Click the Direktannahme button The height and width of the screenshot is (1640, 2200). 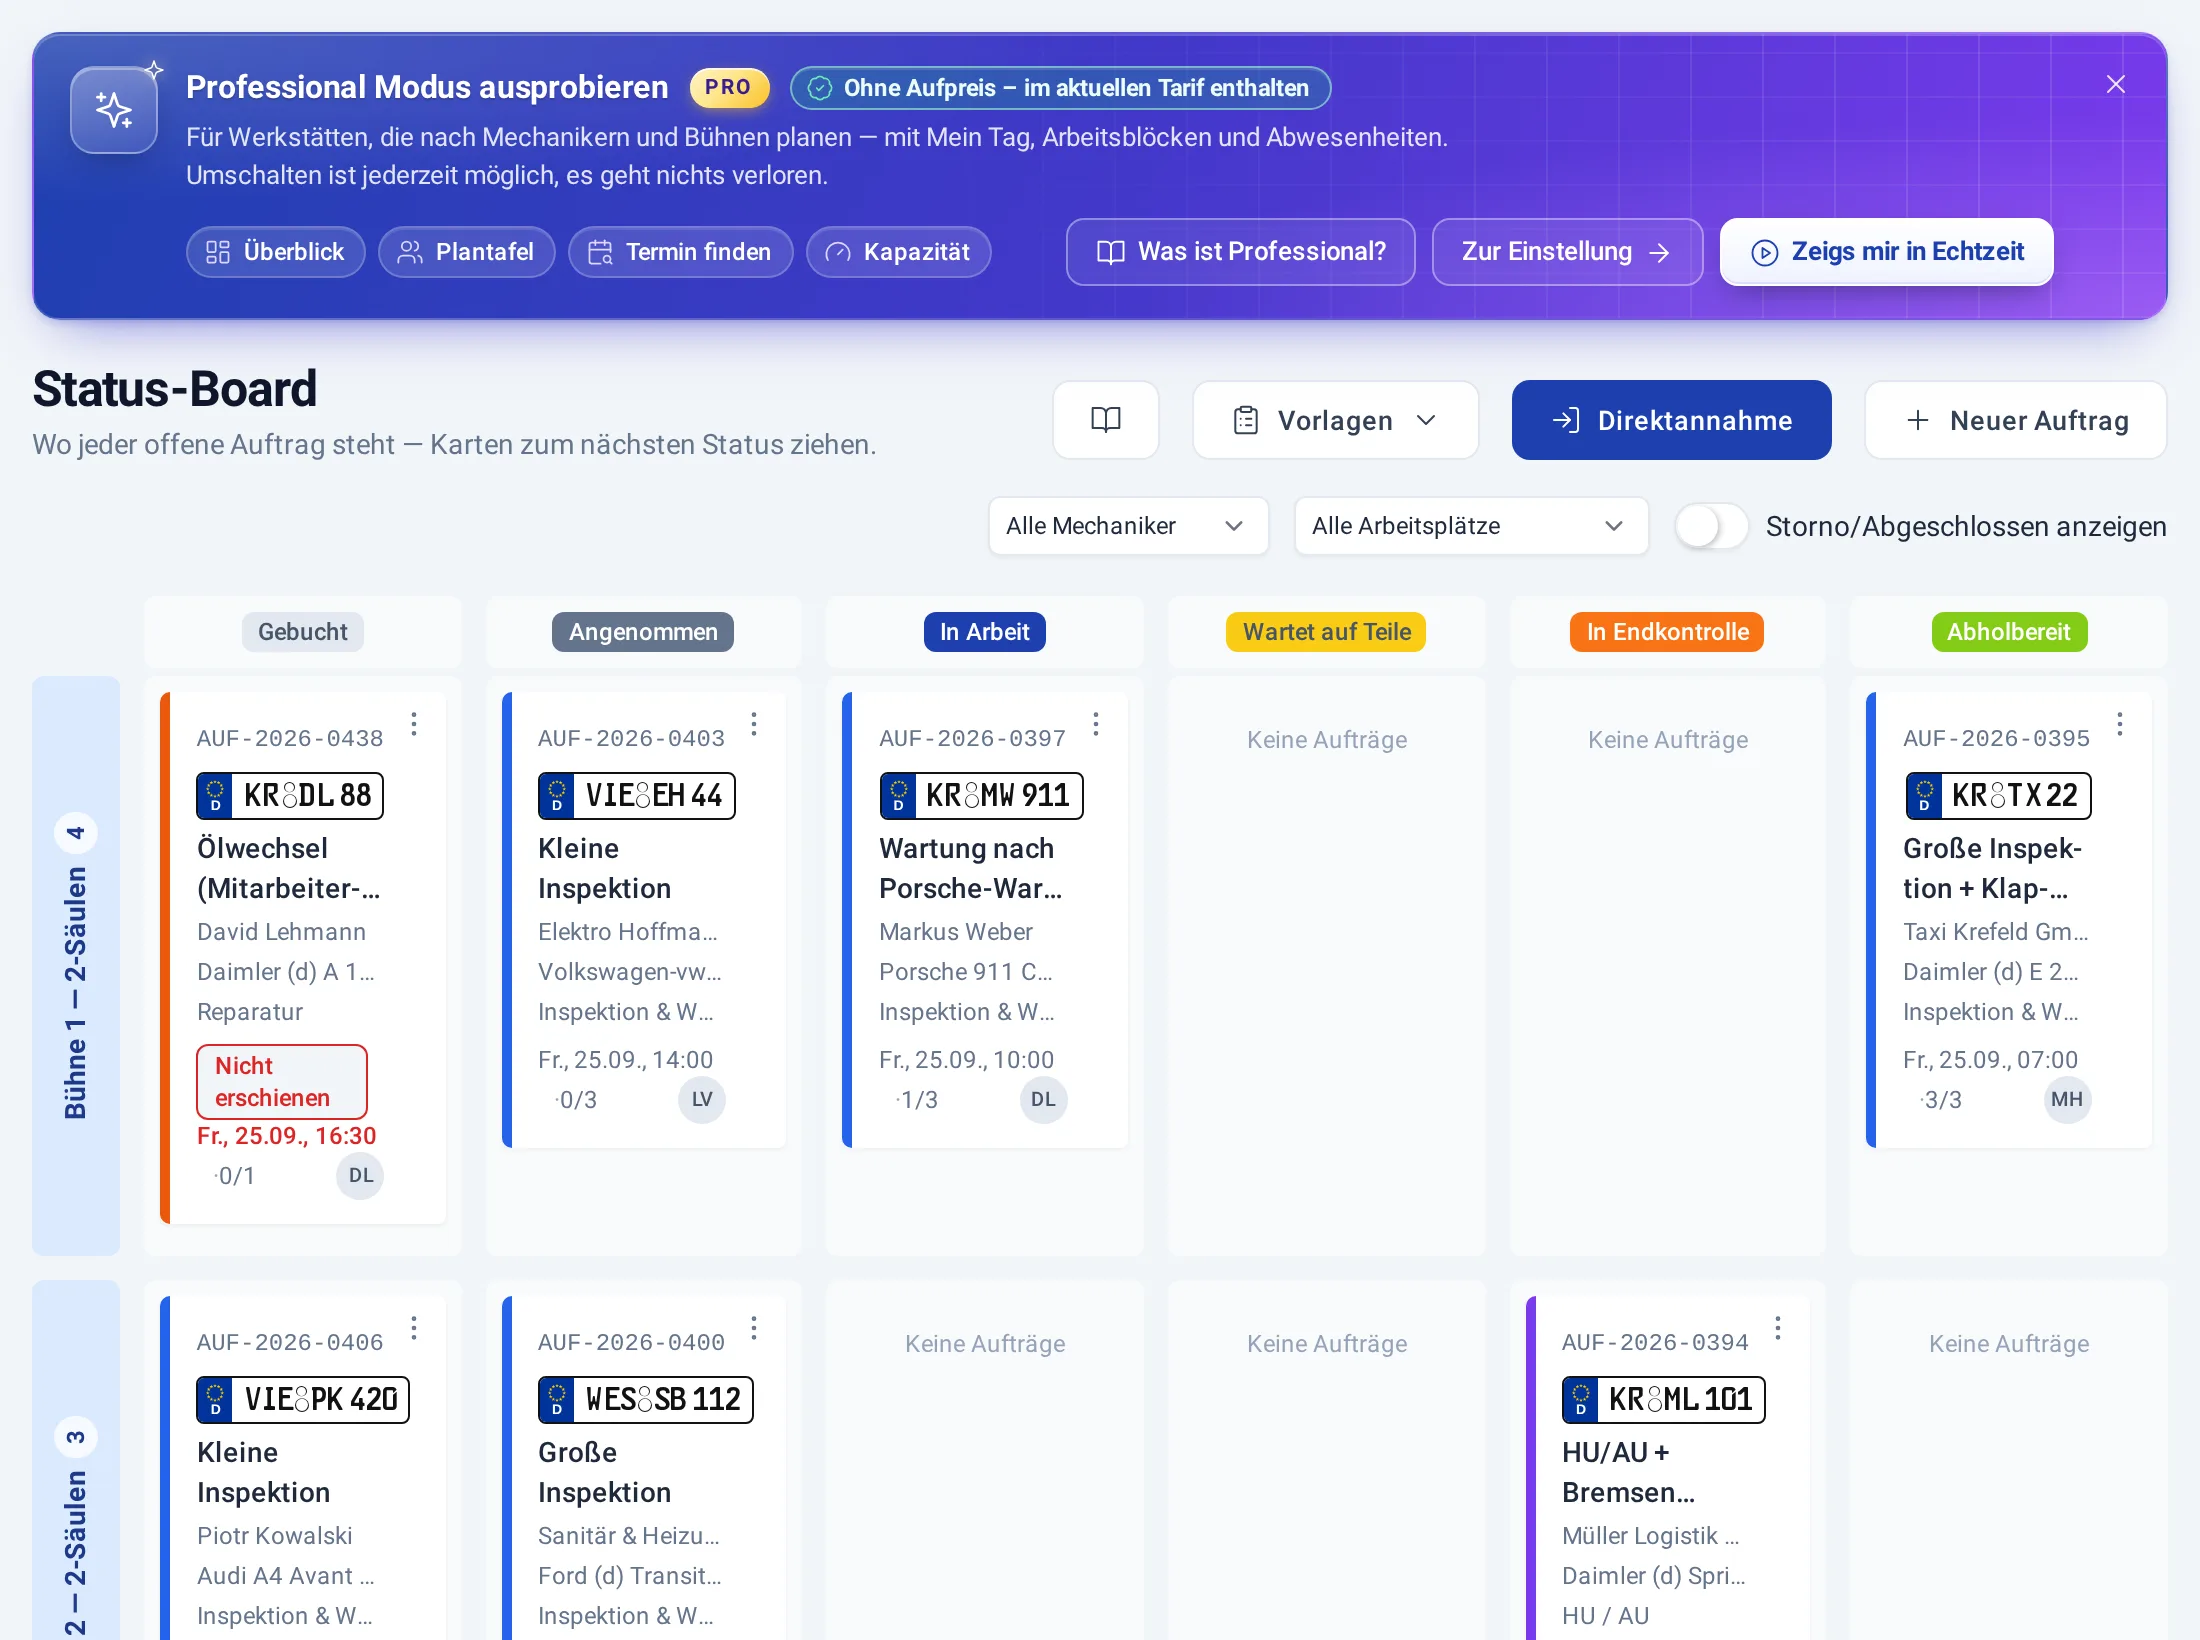pos(1671,420)
